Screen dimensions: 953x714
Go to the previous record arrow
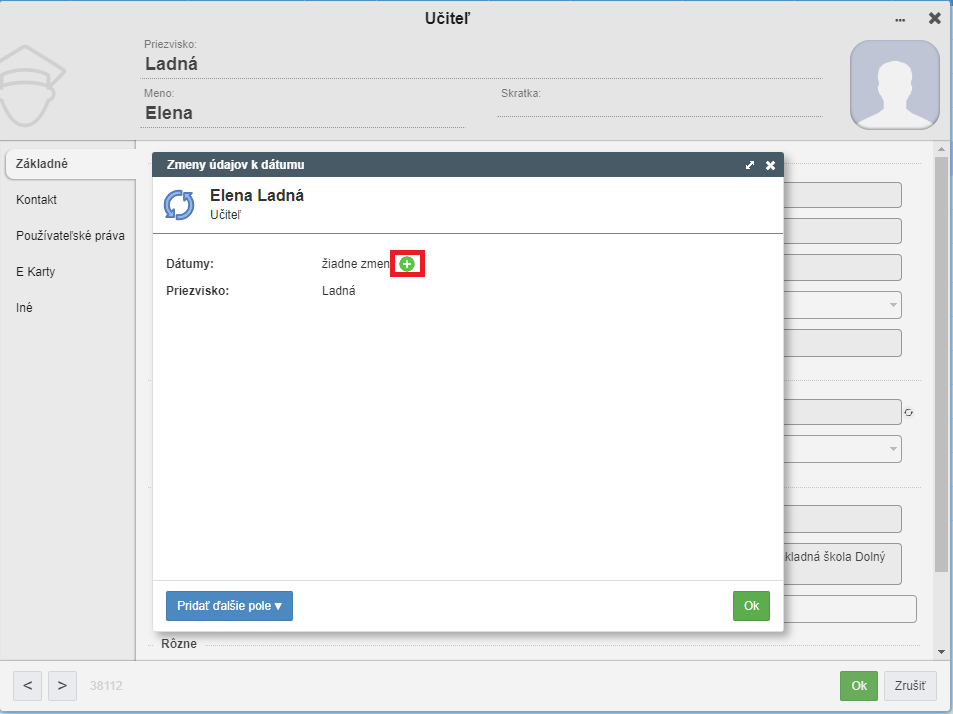pyautogui.click(x=27, y=685)
